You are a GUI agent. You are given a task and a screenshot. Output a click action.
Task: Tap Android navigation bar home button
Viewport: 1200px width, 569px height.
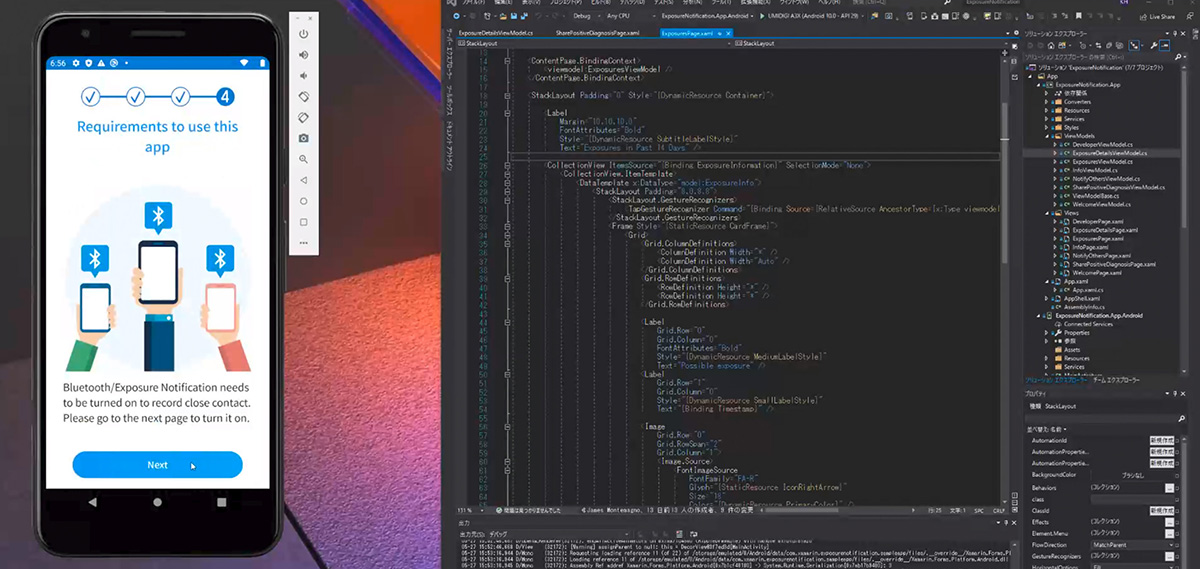pyautogui.click(x=157, y=501)
